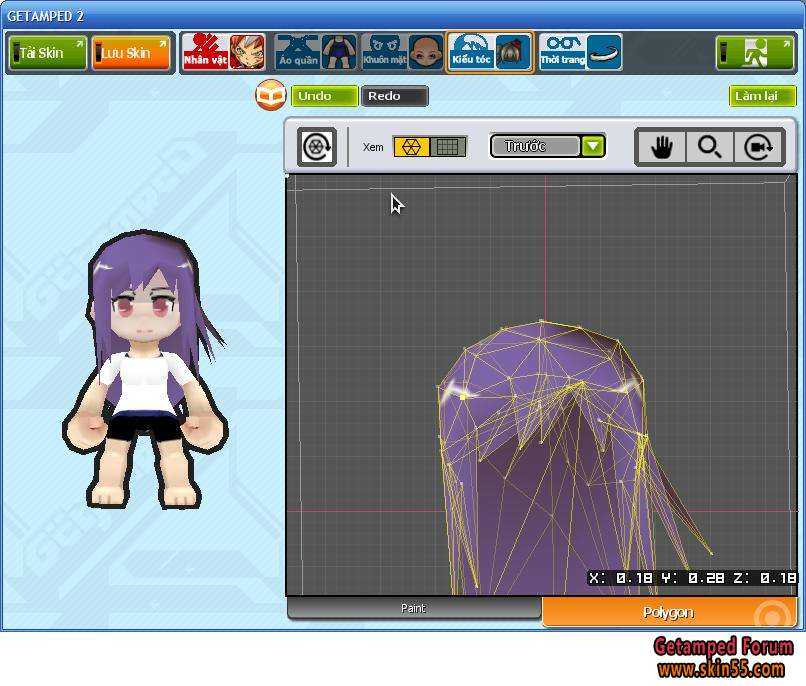Image resolution: width=806 pixels, height=686 pixels.
Task: Click the Redo button
Action: [x=394, y=96]
